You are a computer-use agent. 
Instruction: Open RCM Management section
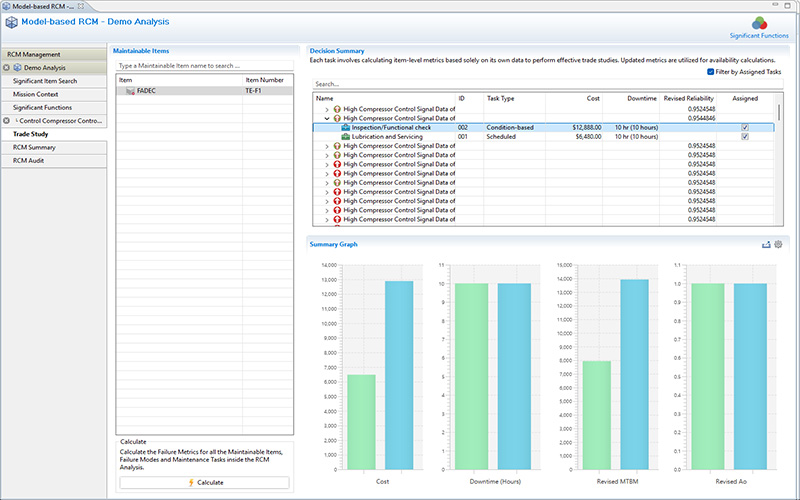tap(54, 54)
